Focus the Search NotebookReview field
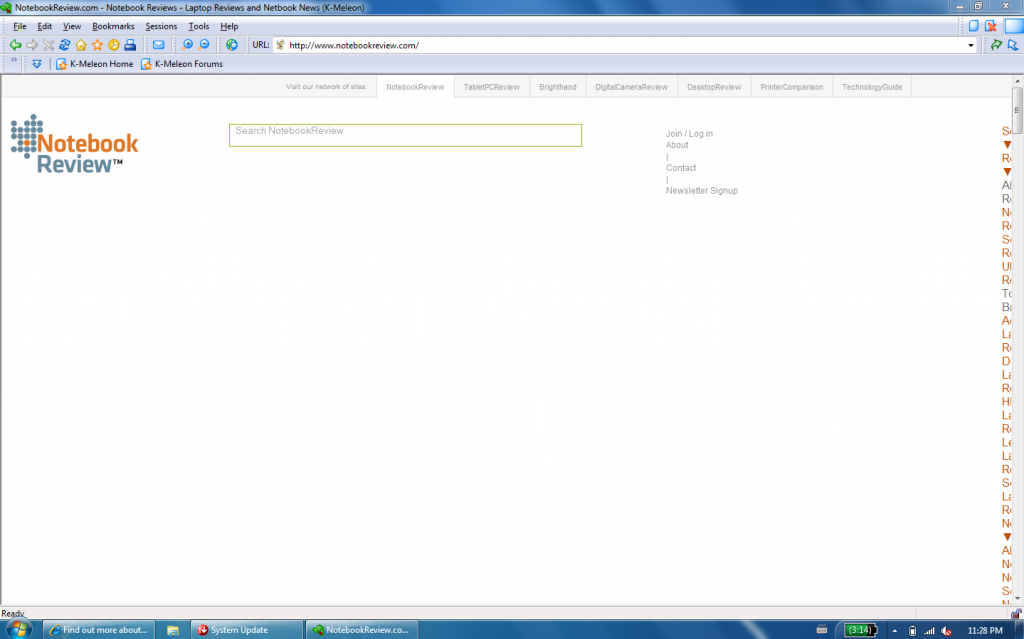The height and width of the screenshot is (639, 1024). click(405, 135)
